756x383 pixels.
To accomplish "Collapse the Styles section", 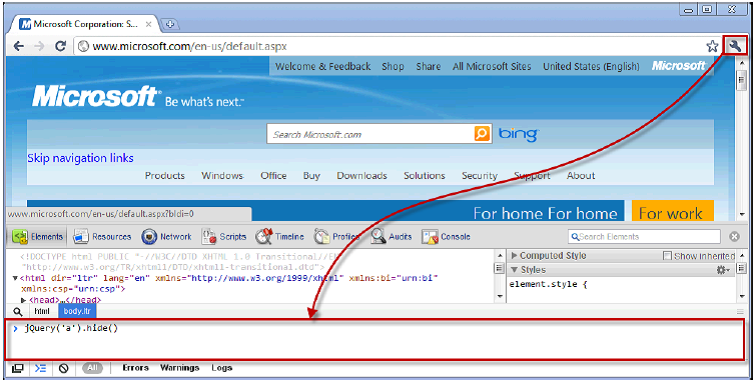I will point(514,270).
